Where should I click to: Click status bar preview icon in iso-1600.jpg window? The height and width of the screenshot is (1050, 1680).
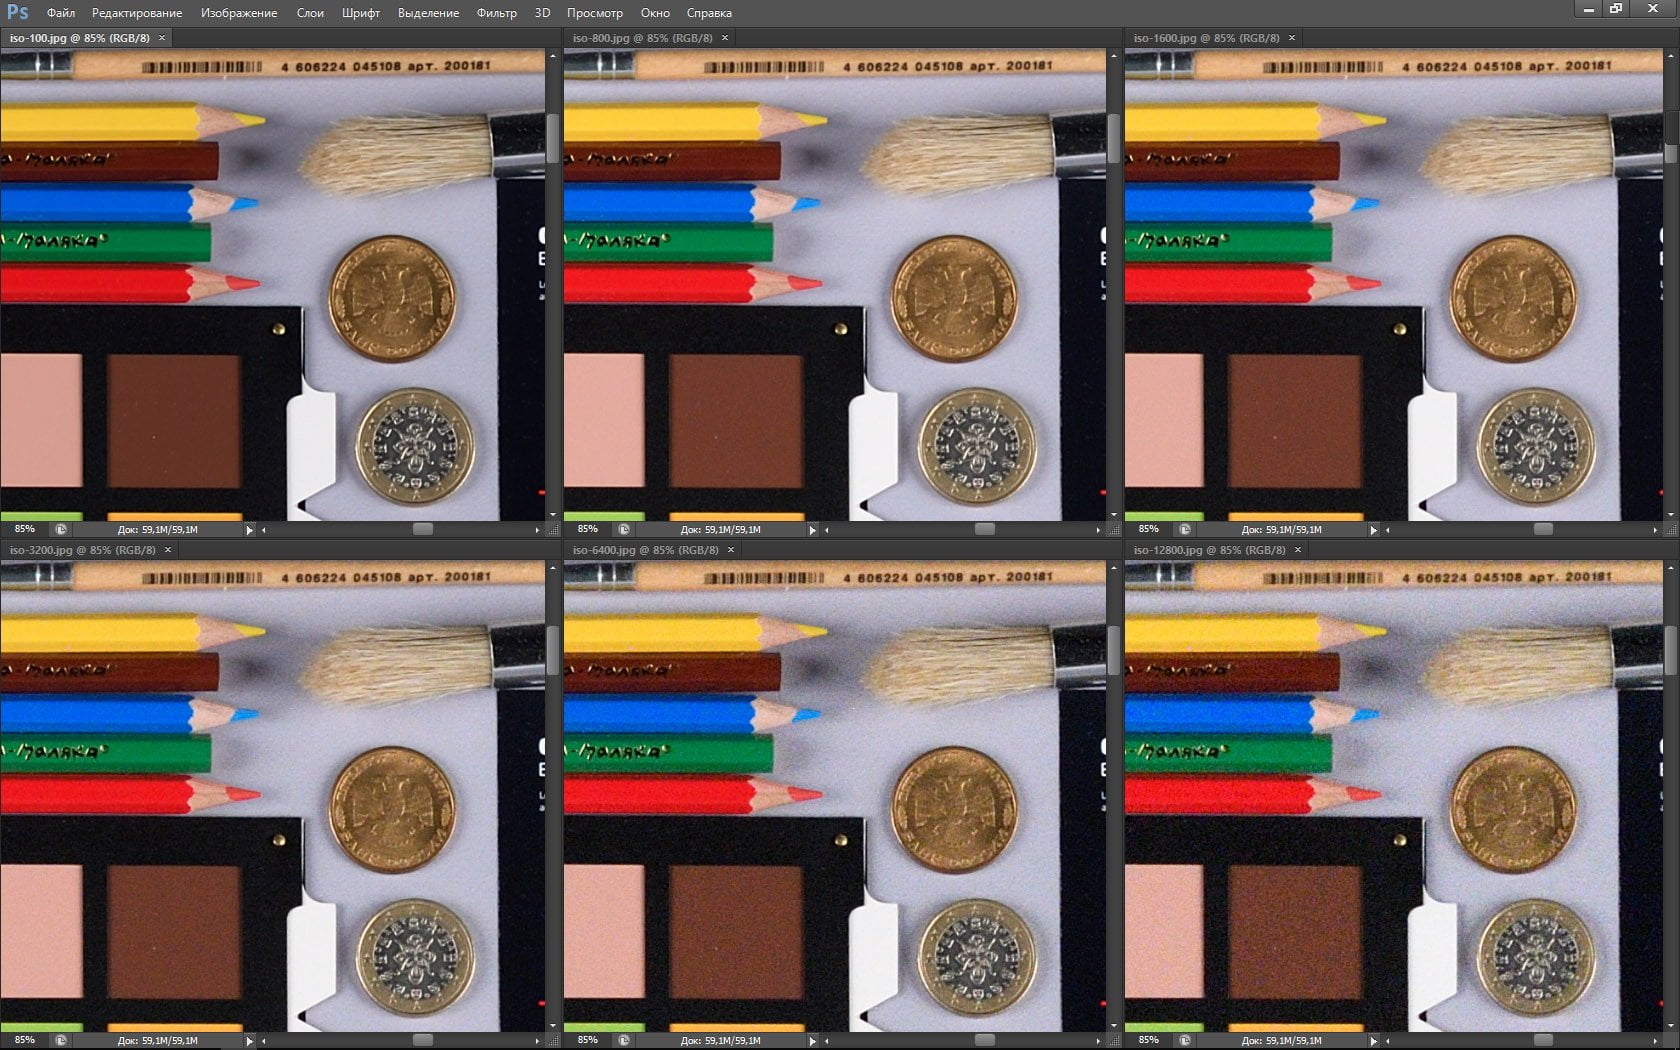[1185, 529]
